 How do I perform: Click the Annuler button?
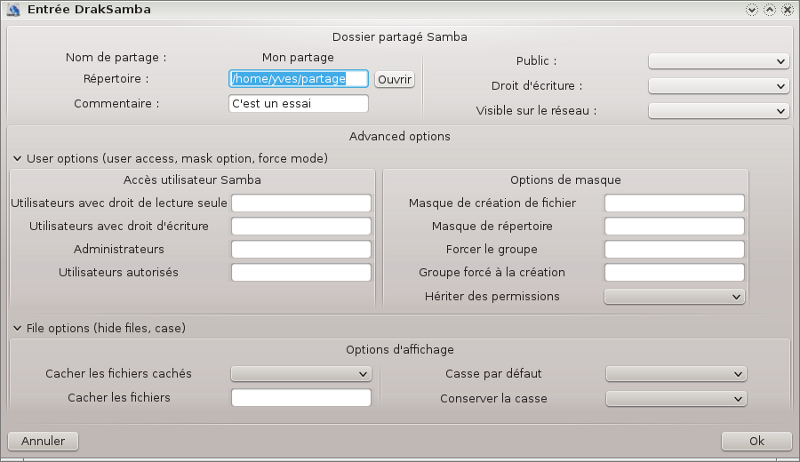[x=43, y=441]
